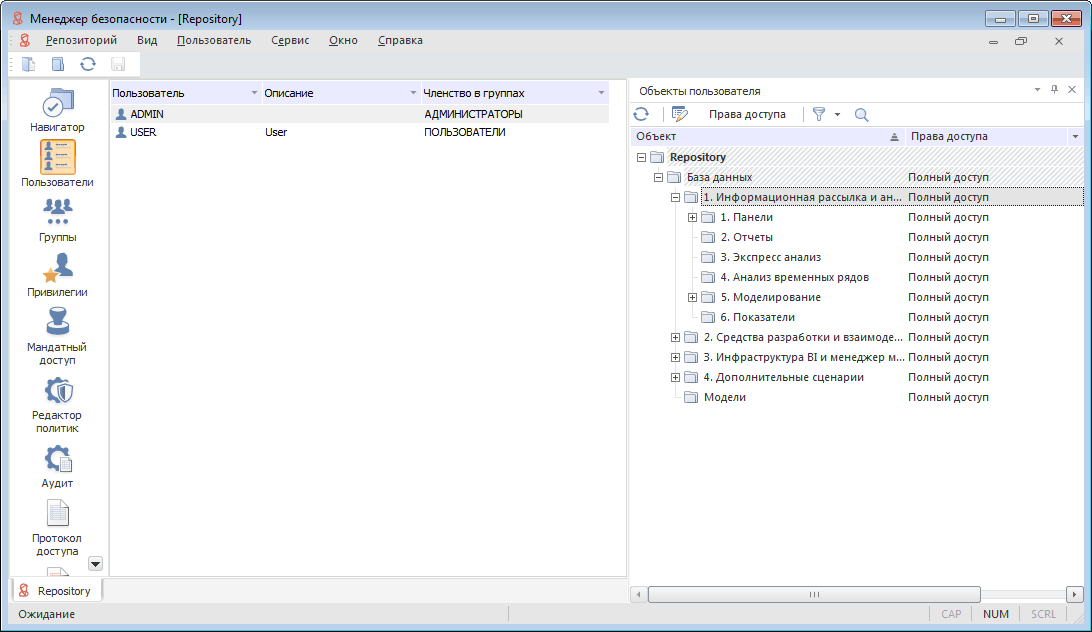Open the Сервис menu

290,40
